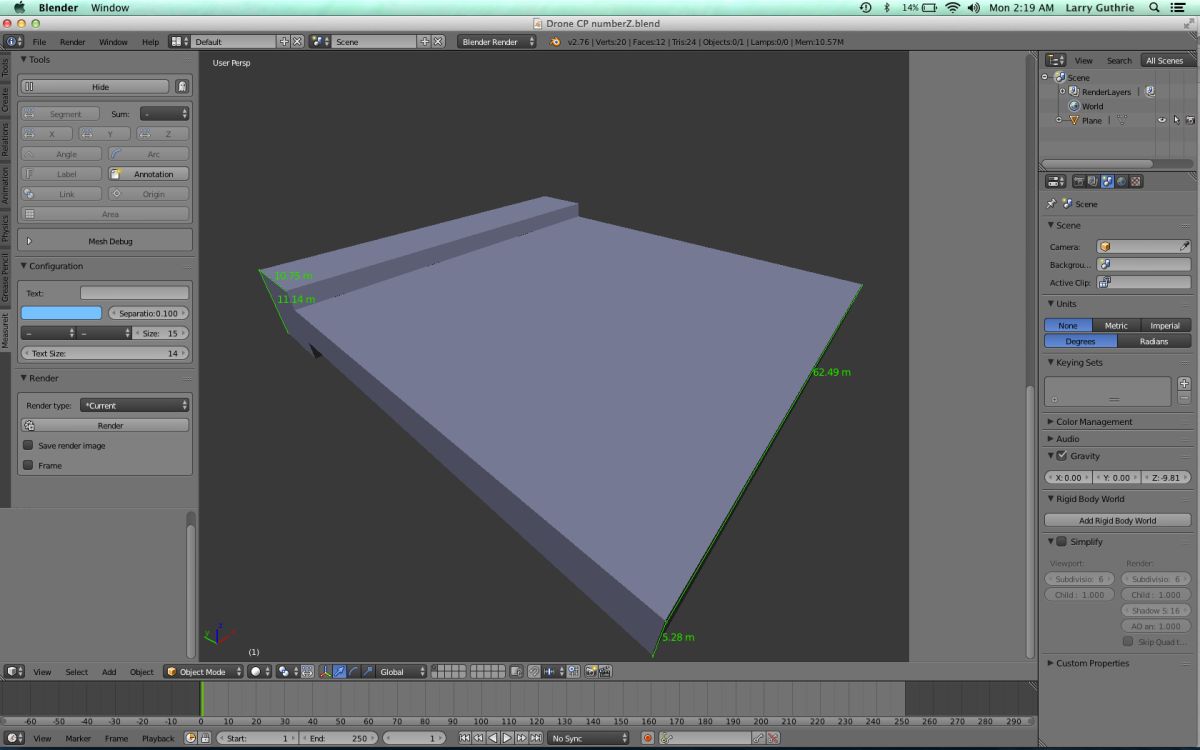Switch to World properties tab icon
The height and width of the screenshot is (750, 1200).
(x=1121, y=181)
